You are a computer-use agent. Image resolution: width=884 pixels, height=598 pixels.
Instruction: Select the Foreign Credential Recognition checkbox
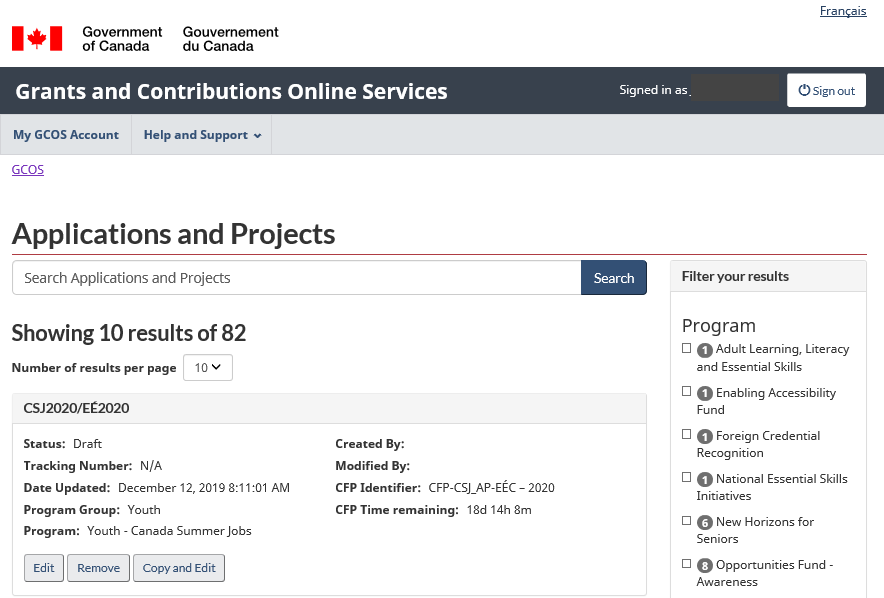[686, 435]
